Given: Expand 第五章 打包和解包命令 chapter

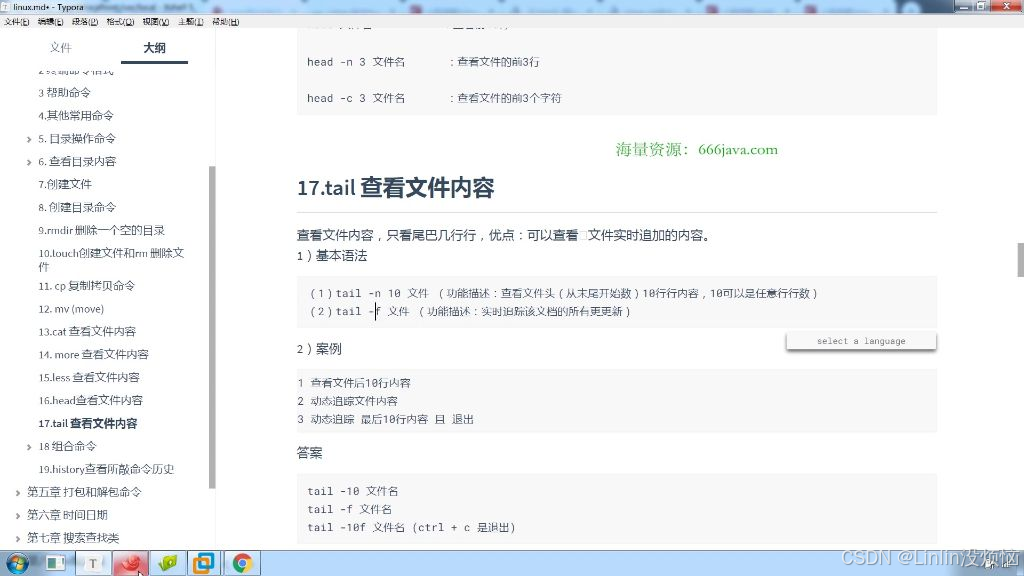Looking at the screenshot, I should click(18, 493).
